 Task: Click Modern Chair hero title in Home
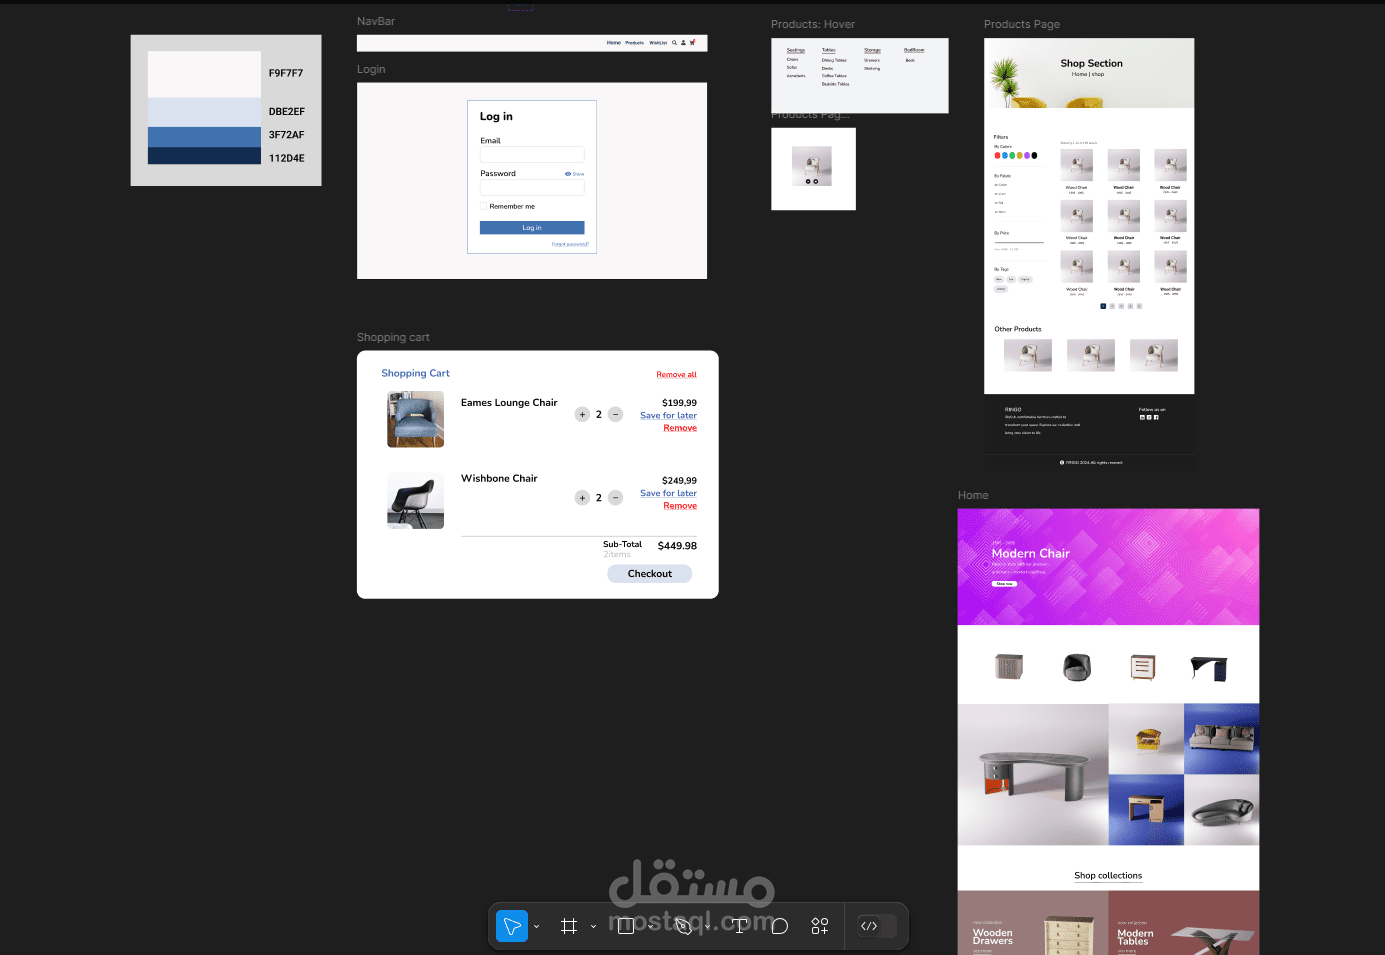click(1031, 553)
